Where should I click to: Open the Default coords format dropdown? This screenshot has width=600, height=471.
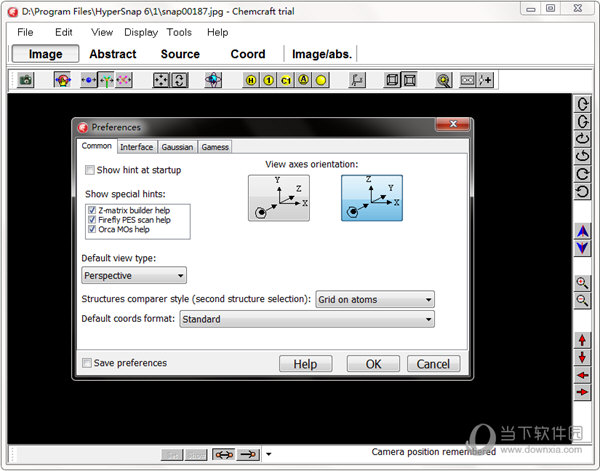[x=306, y=319]
